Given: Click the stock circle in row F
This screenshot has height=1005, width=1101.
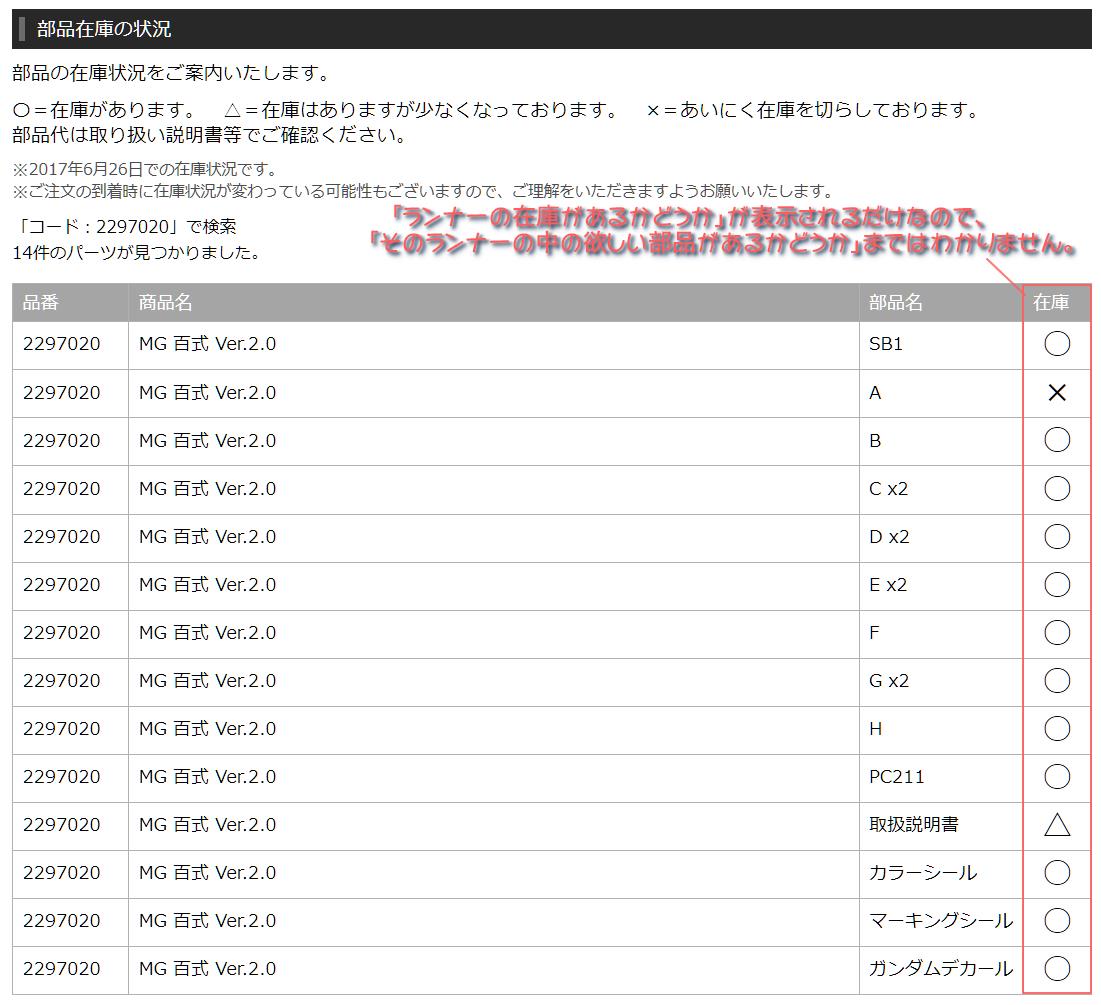Looking at the screenshot, I should coord(1057,632).
